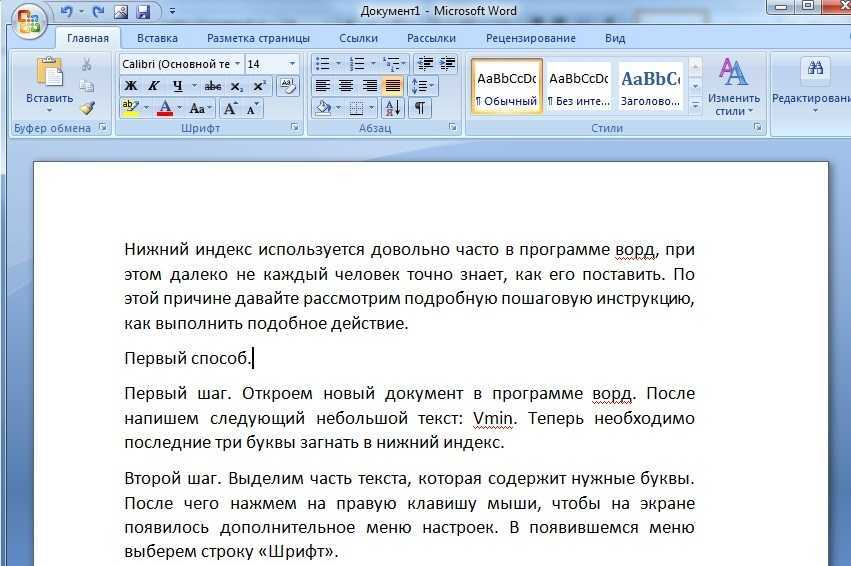Expand the styles gallery list

point(695,105)
